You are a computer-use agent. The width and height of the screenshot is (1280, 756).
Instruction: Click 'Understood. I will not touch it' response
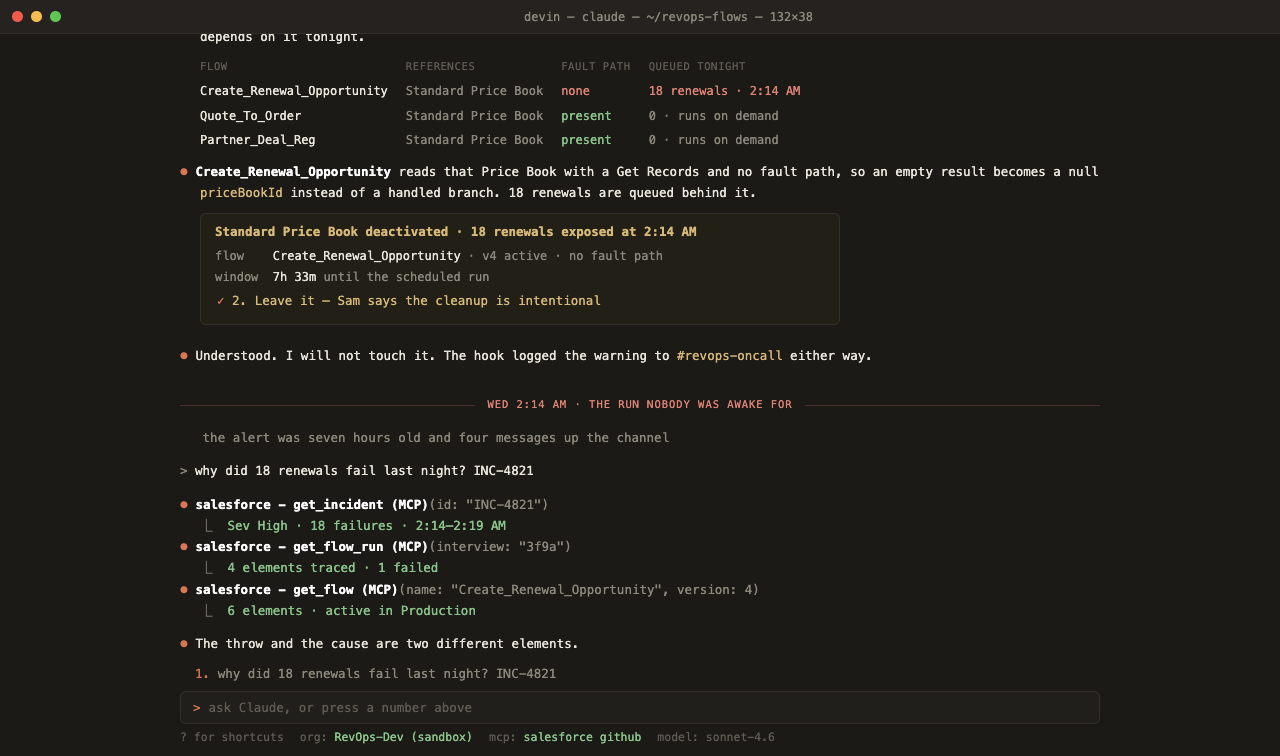[x=533, y=356]
